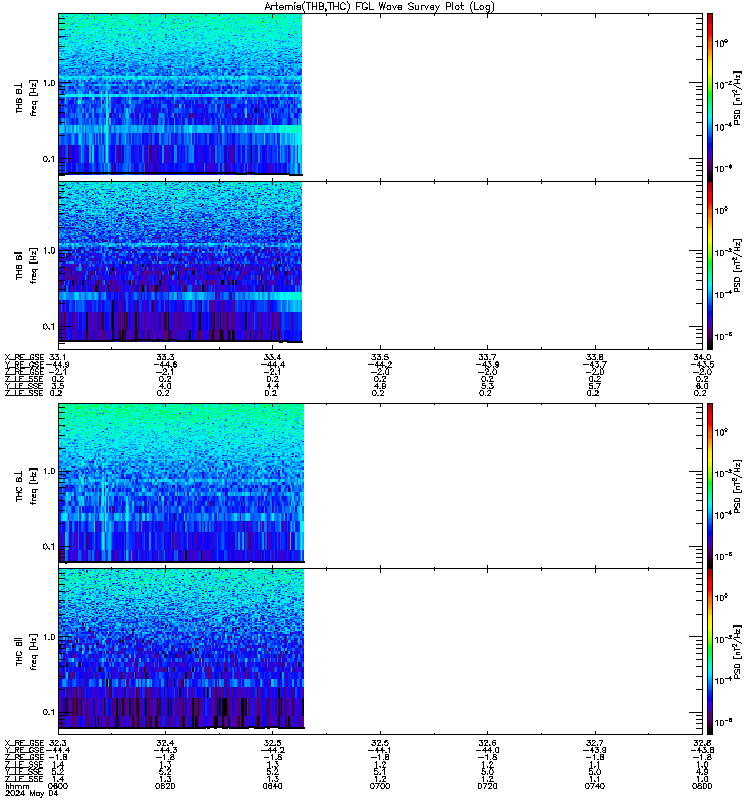The height and width of the screenshot is (800, 750).
Task: Click the PSD [nT²/Hz] label of THC B-perpendicular colorbar
Action: pos(737,486)
